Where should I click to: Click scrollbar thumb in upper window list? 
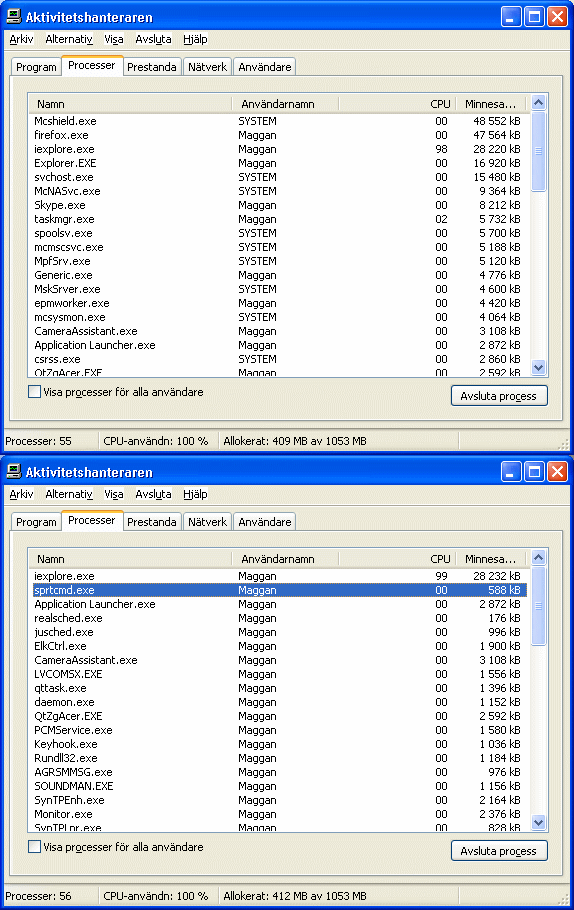[539, 151]
